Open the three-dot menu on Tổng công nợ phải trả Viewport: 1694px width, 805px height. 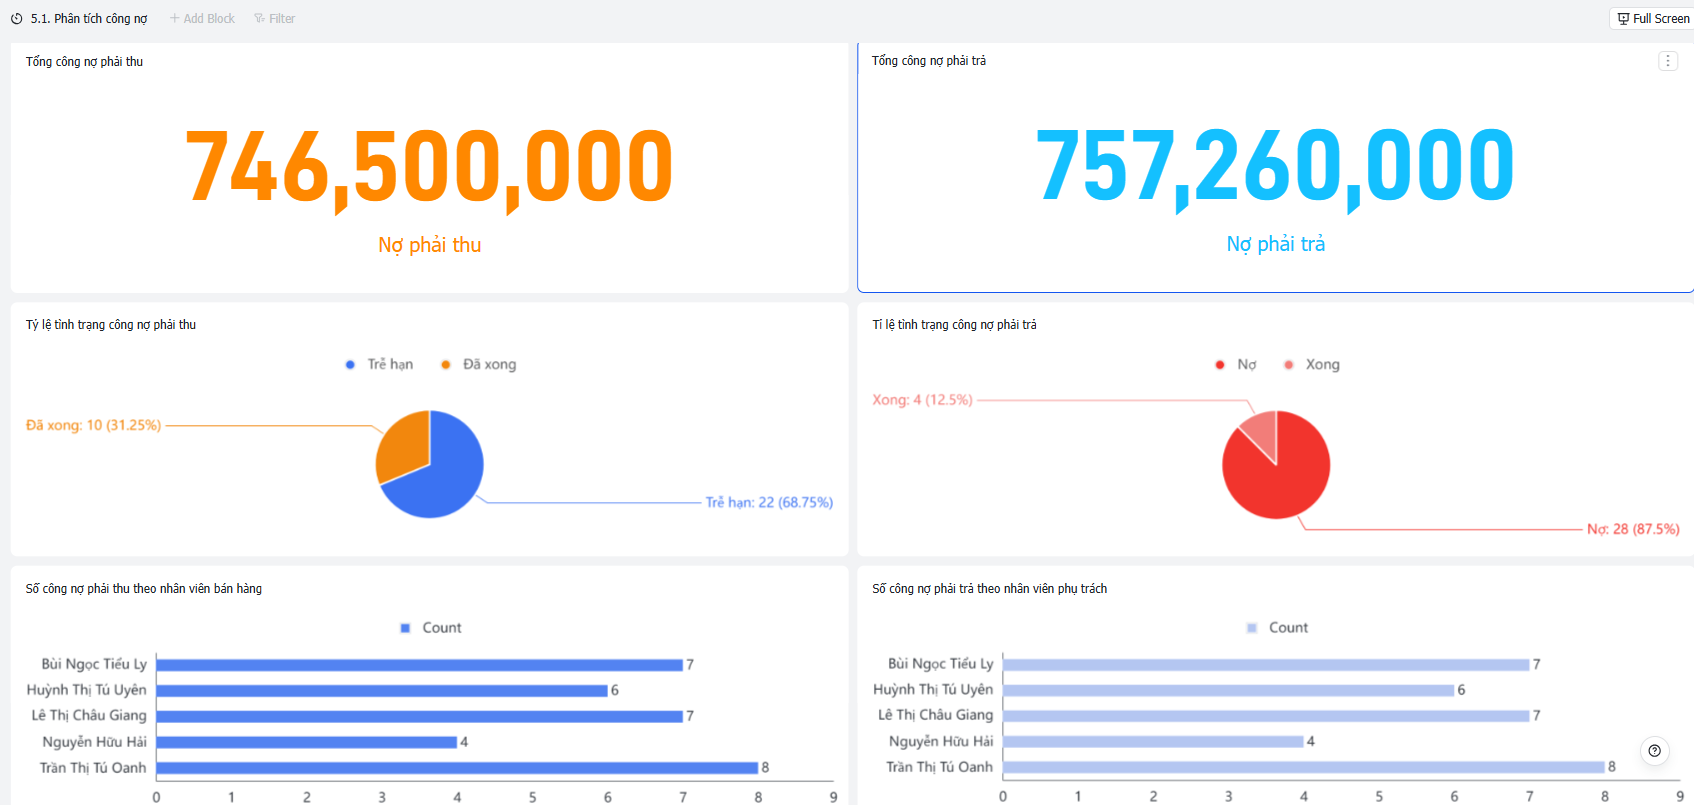pos(1668,61)
